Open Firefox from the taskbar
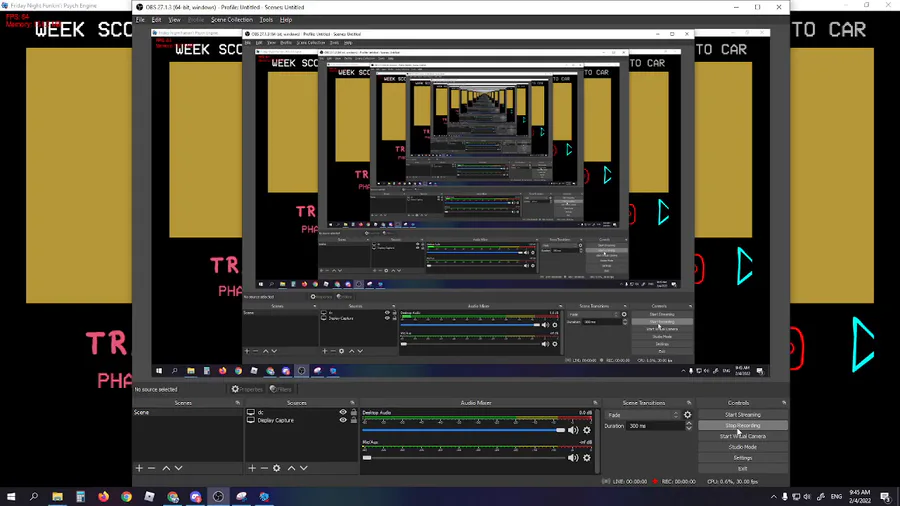 pos(103,497)
